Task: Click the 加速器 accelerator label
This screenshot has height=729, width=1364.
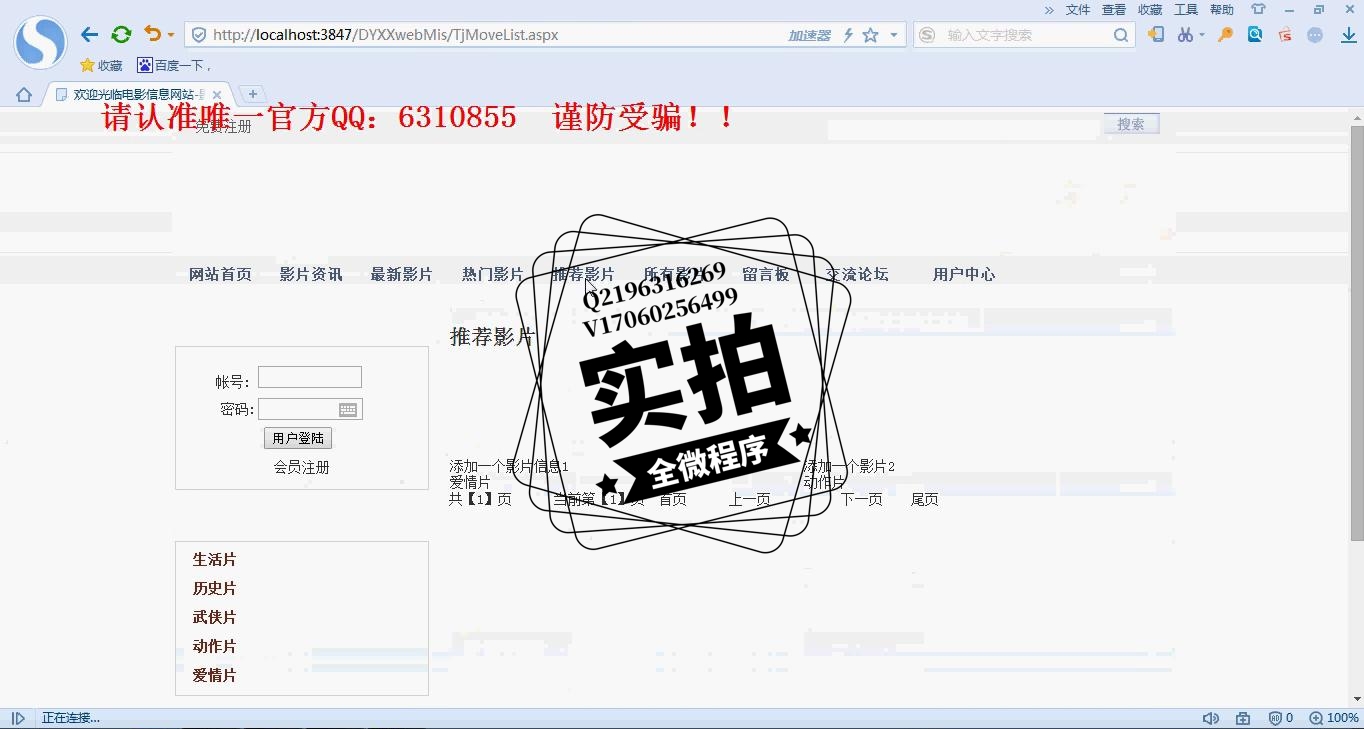Action: 809,35
